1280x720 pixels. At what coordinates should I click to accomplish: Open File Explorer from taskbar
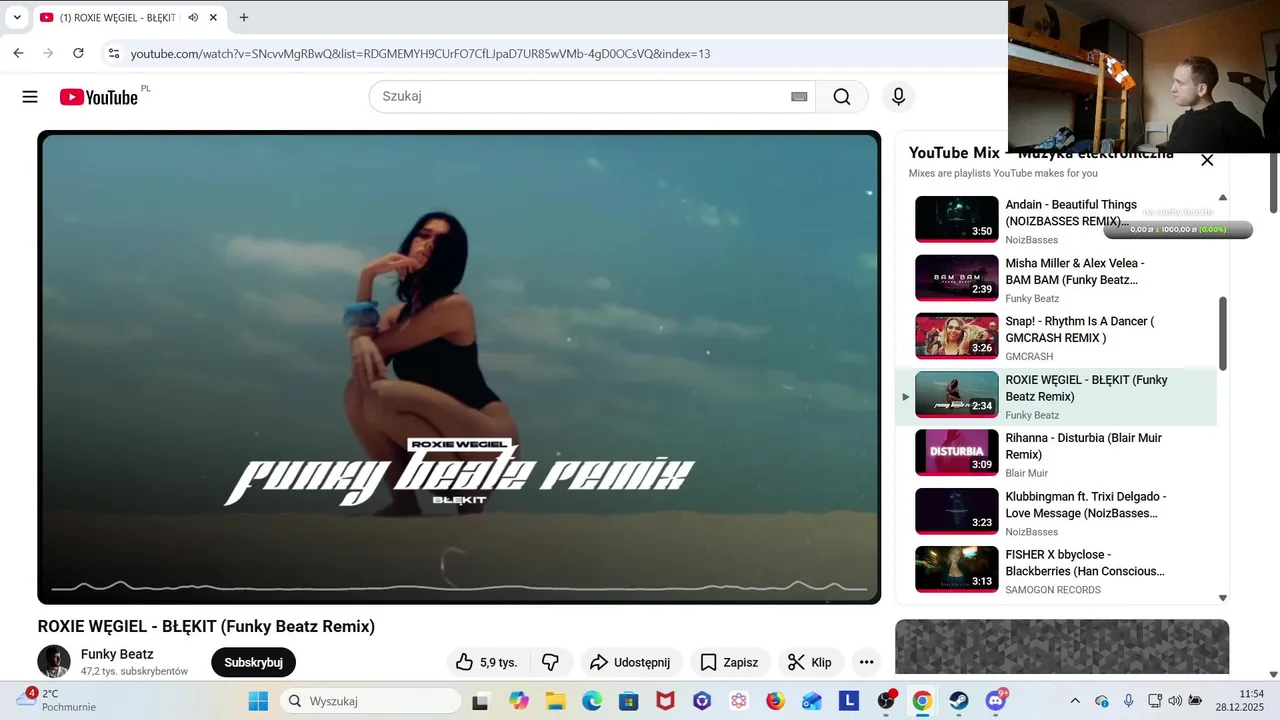pos(555,701)
